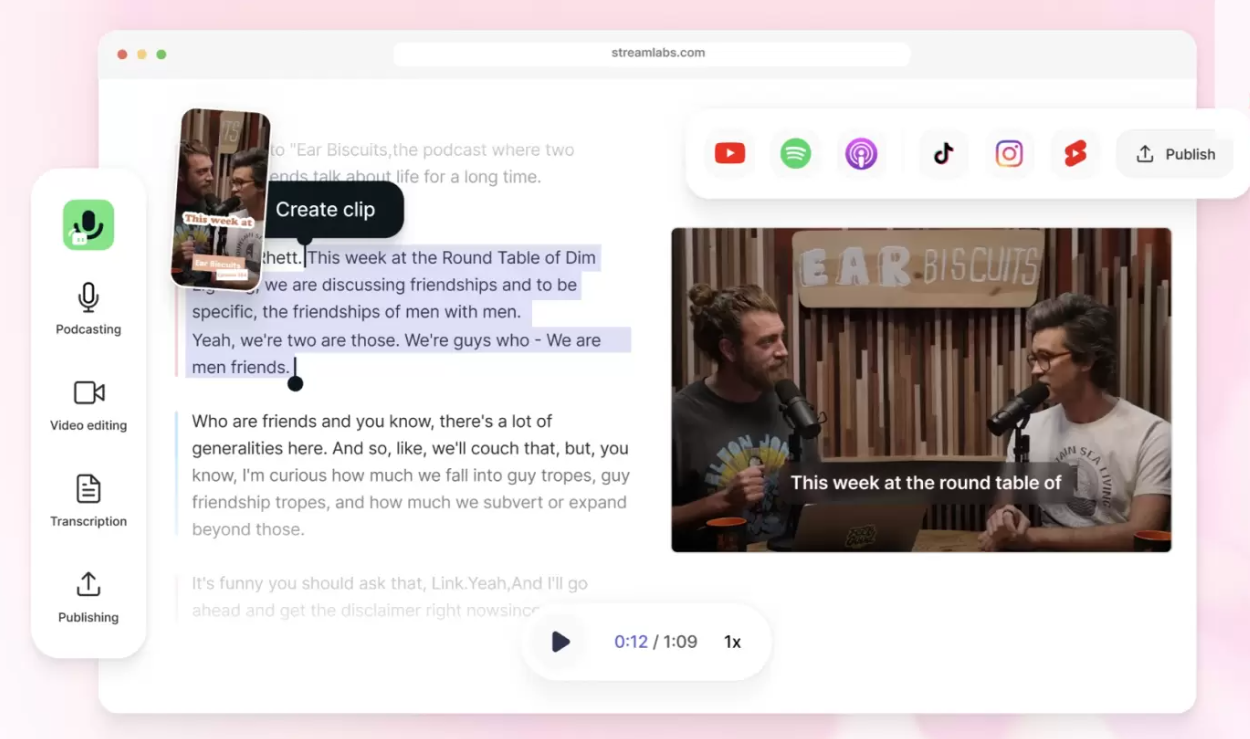The image size is (1250, 739).
Task: Click the 1:09 total duration text
Action: (x=680, y=642)
